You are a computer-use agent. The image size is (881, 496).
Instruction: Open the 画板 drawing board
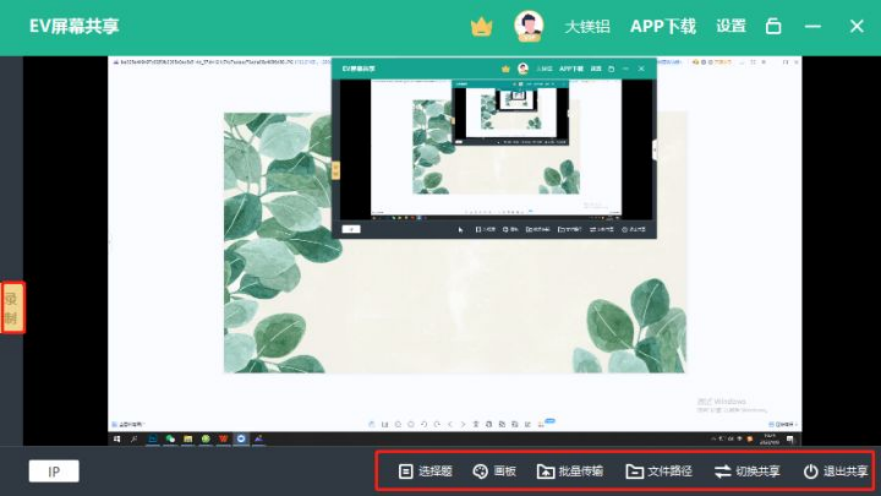pos(494,471)
